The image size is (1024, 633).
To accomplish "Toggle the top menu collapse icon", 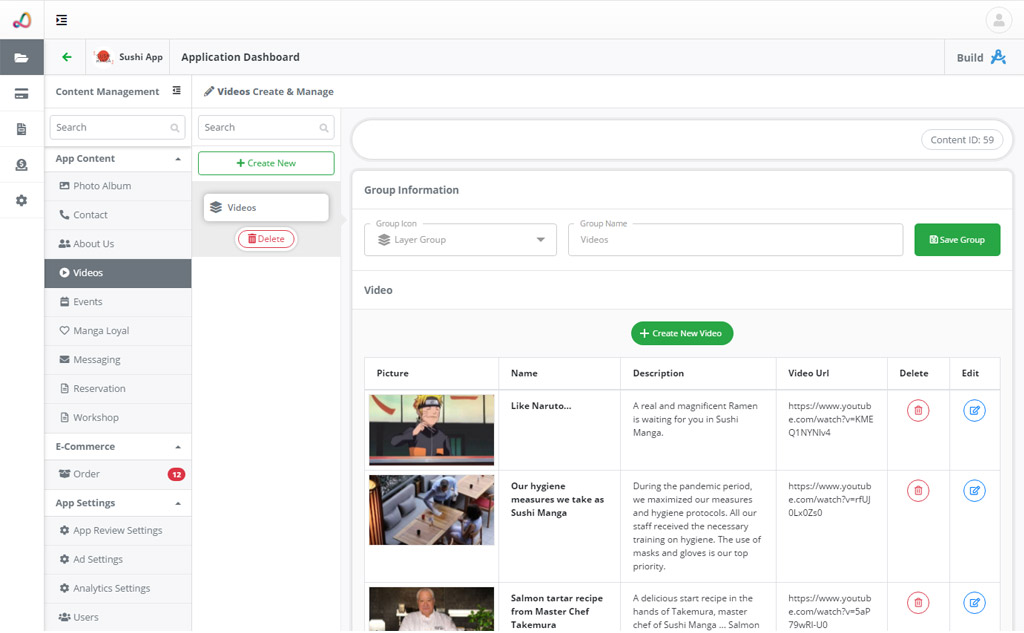I will click(x=61, y=20).
